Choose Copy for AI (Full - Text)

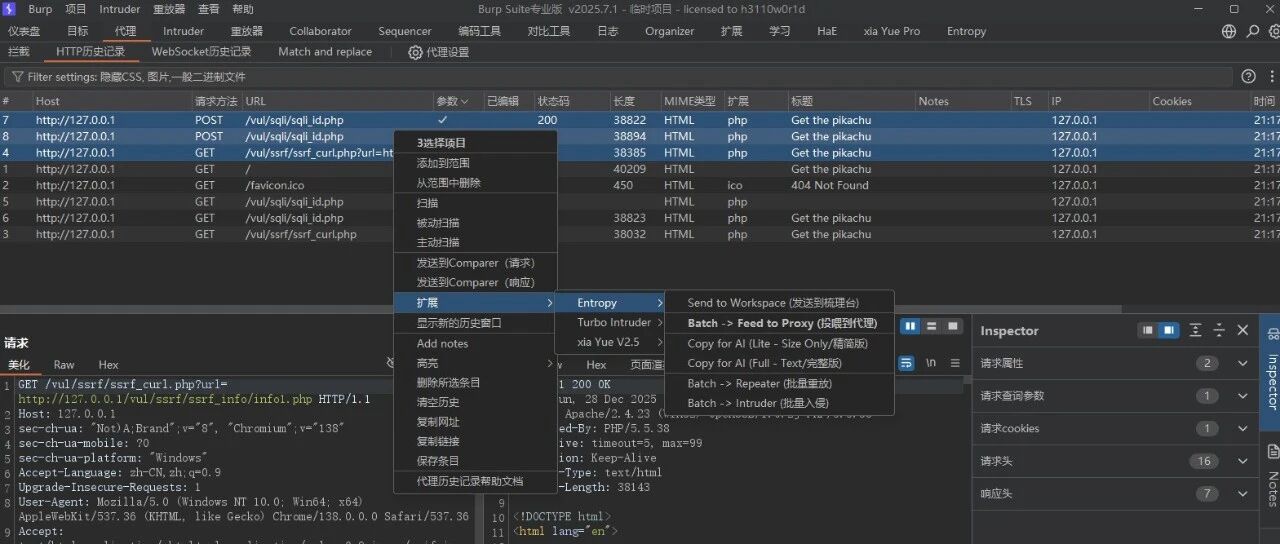pos(779,363)
